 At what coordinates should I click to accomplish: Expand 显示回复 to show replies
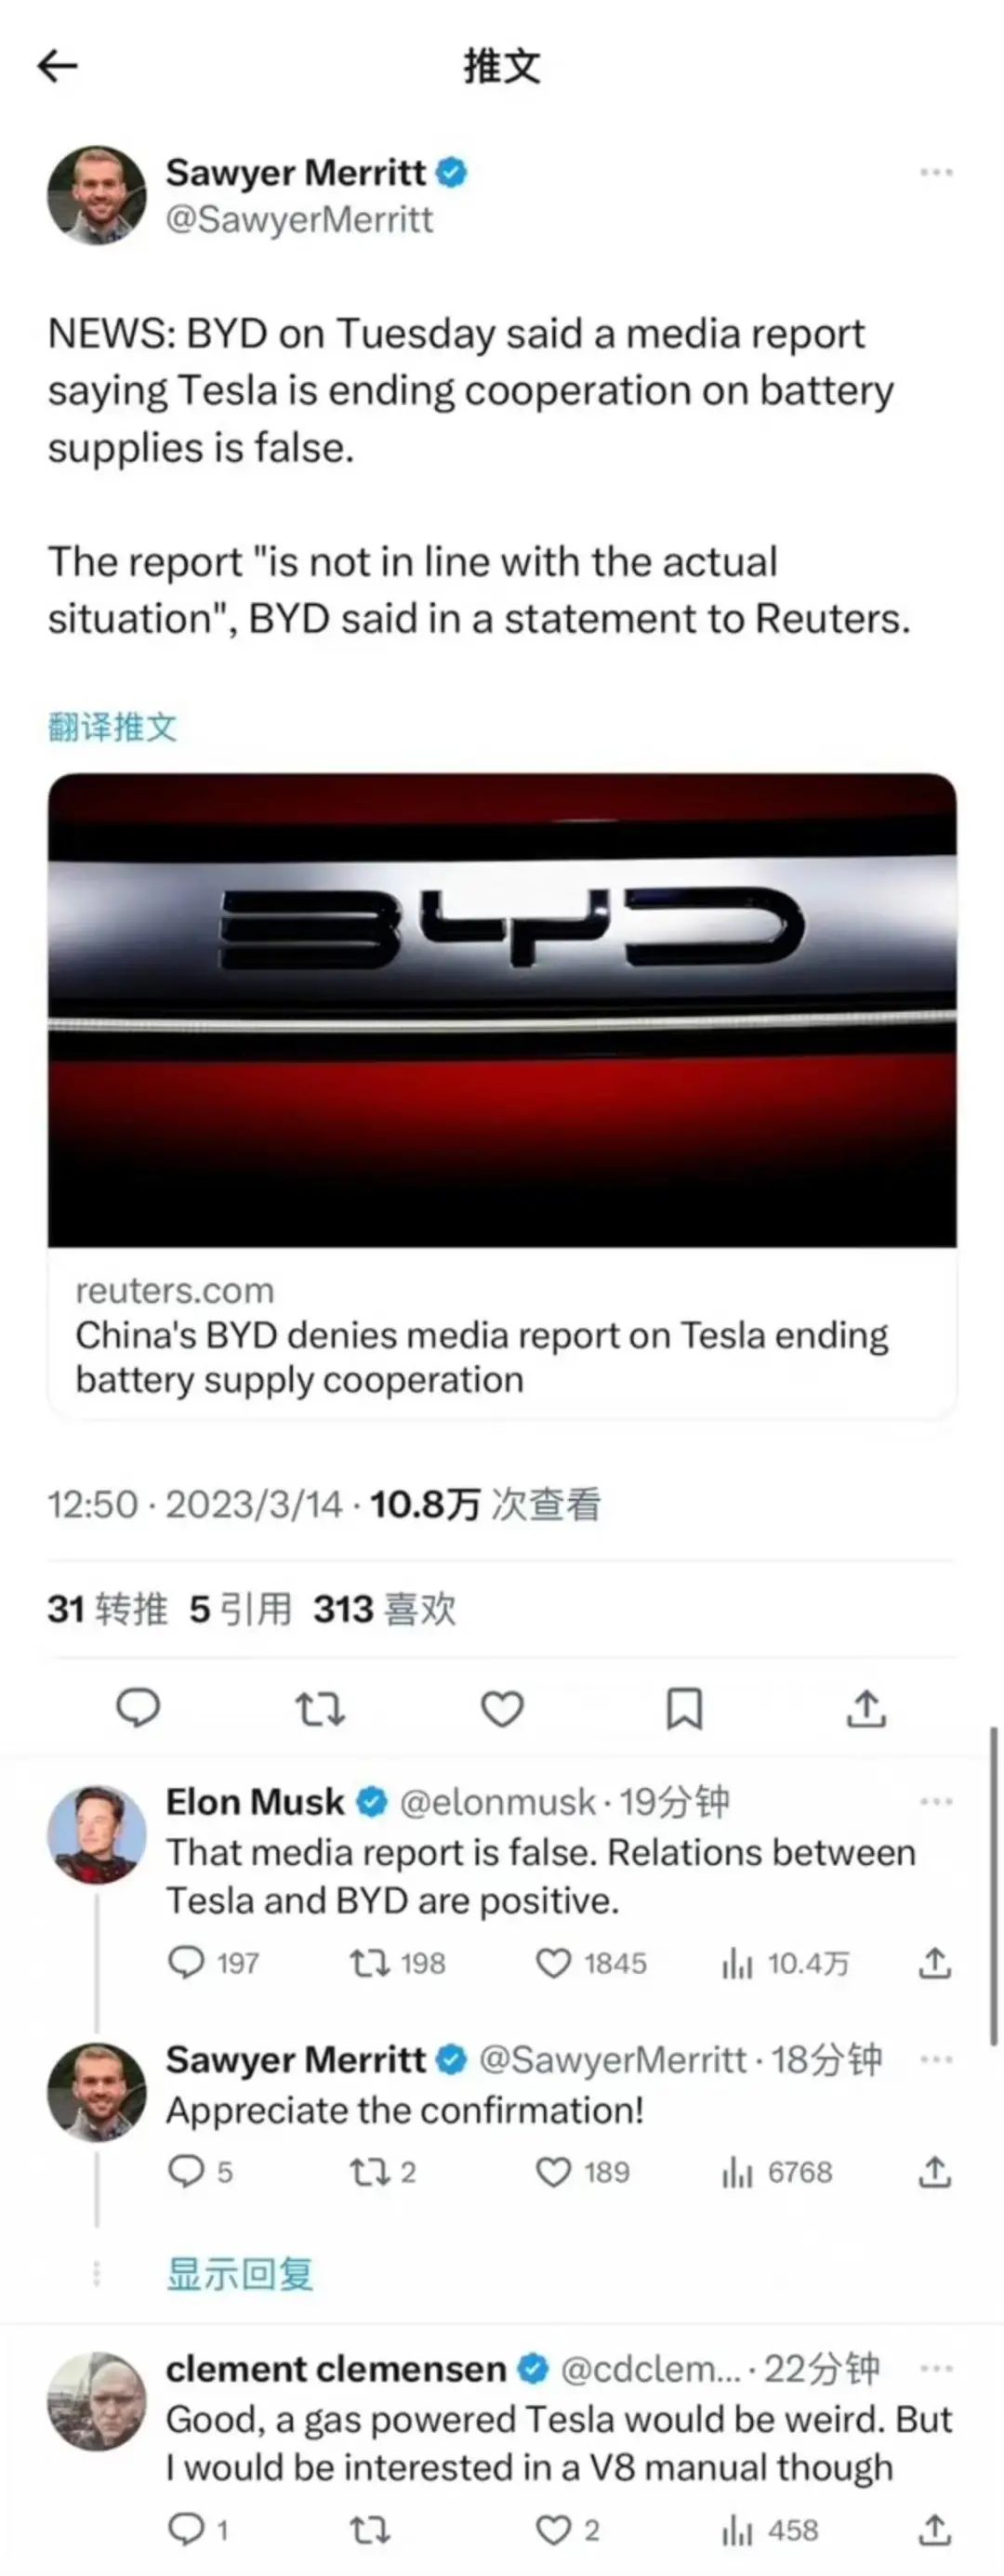pyautogui.click(x=240, y=2274)
